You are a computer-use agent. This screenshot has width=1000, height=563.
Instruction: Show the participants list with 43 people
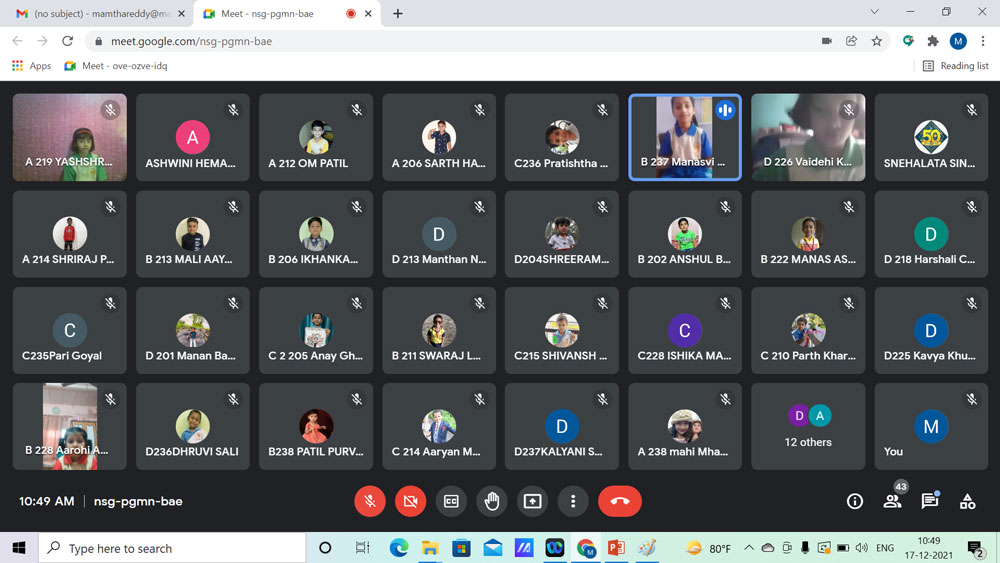(x=892, y=501)
